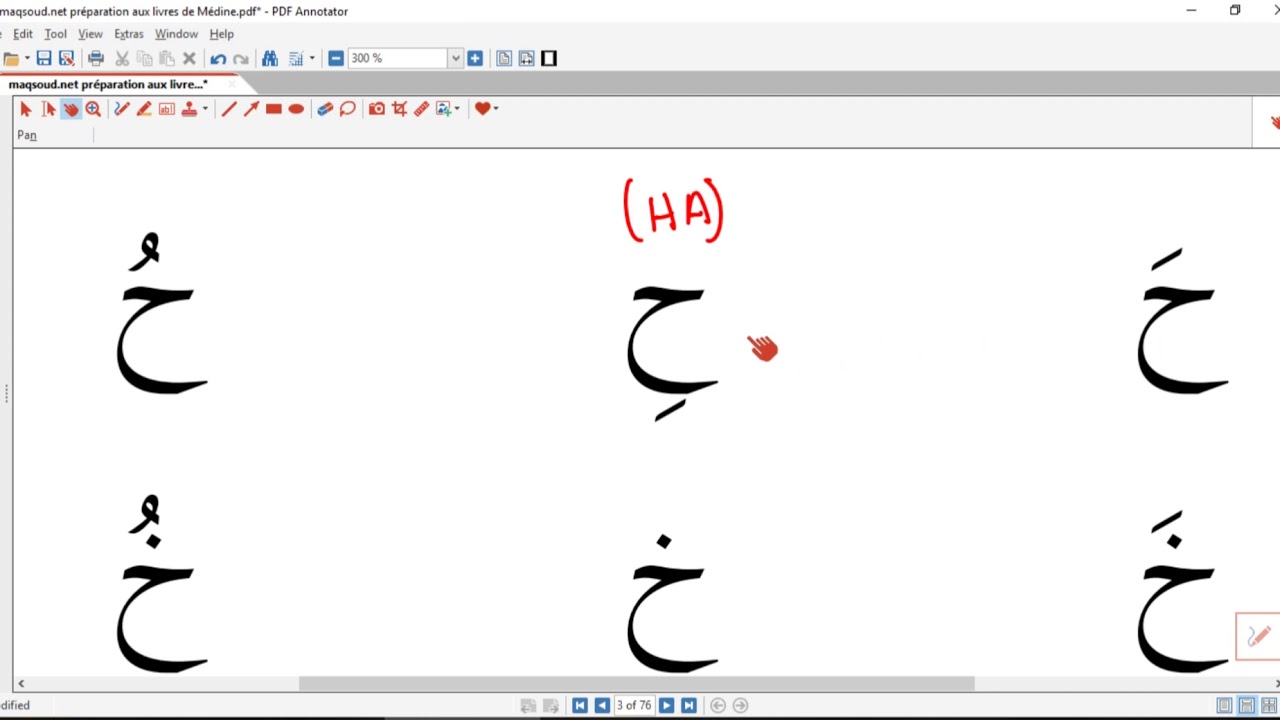Choose the Select Text tool
Image resolution: width=1280 pixels, height=720 pixels.
pyautogui.click(x=48, y=108)
